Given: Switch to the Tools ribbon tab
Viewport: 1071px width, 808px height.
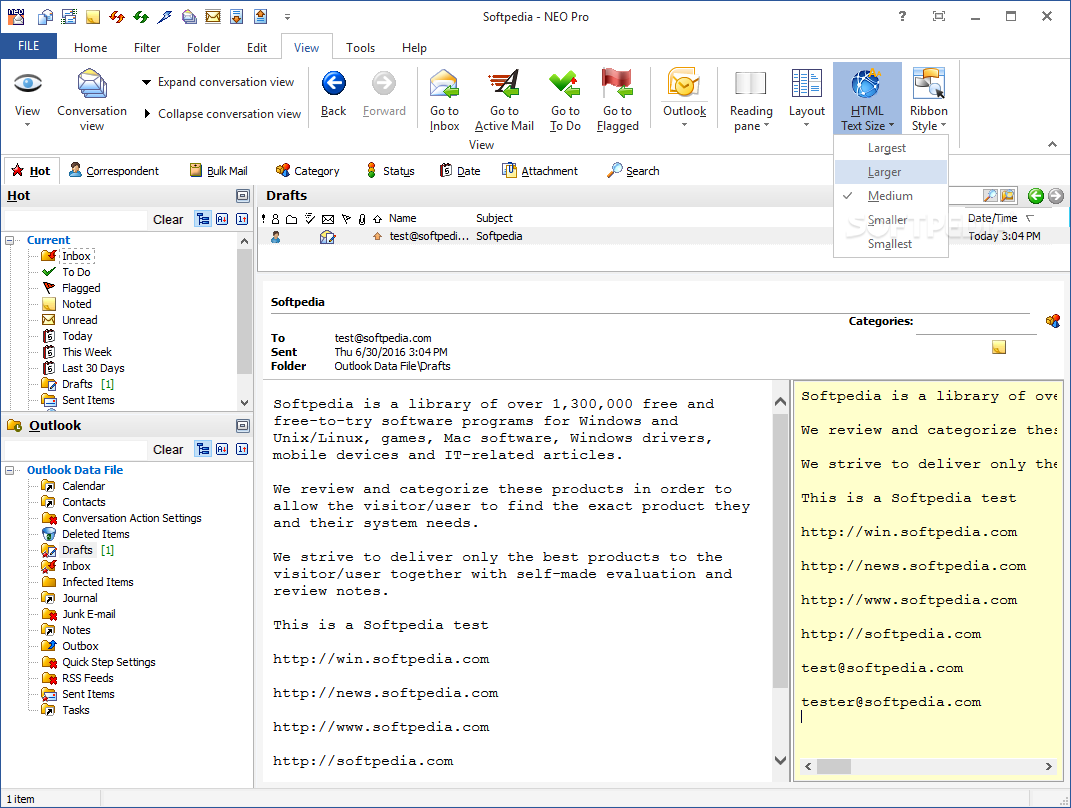Looking at the screenshot, I should tap(360, 48).
